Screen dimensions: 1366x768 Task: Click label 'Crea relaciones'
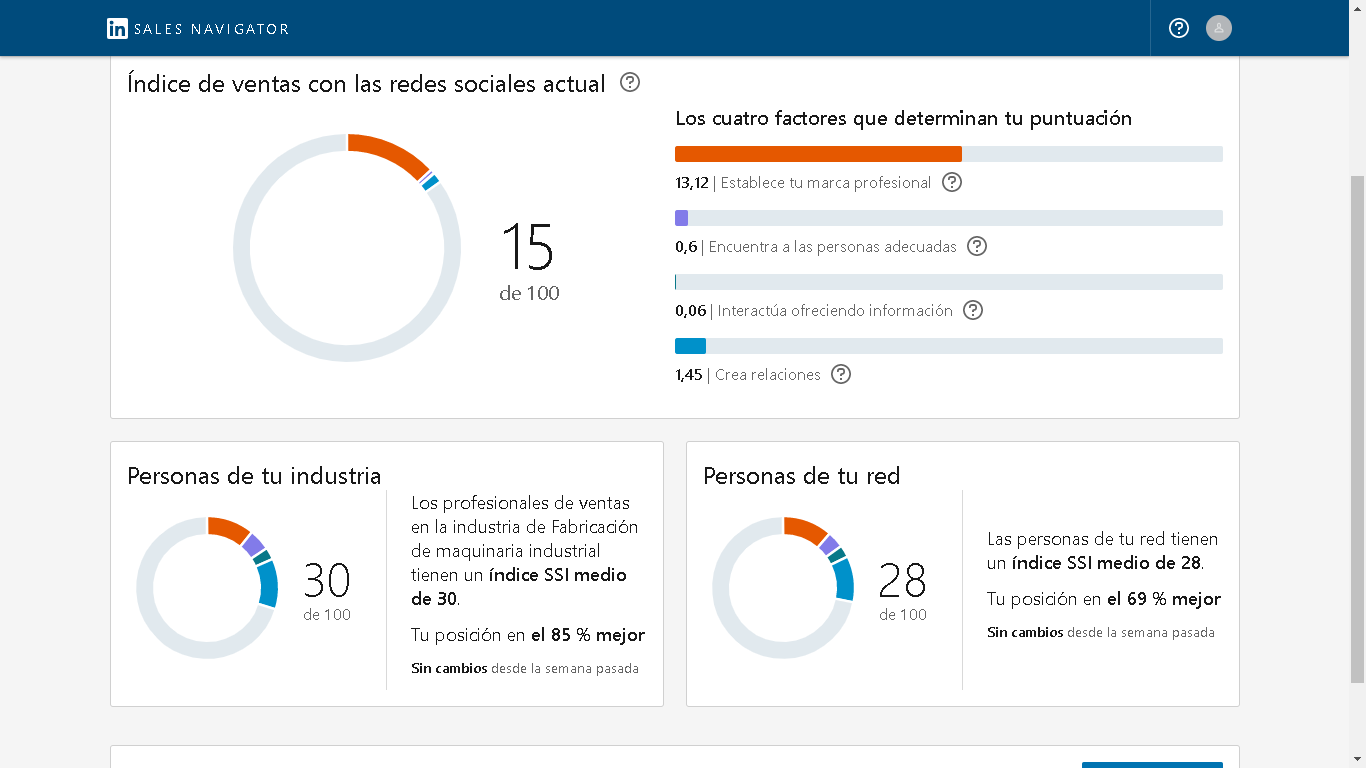(768, 375)
